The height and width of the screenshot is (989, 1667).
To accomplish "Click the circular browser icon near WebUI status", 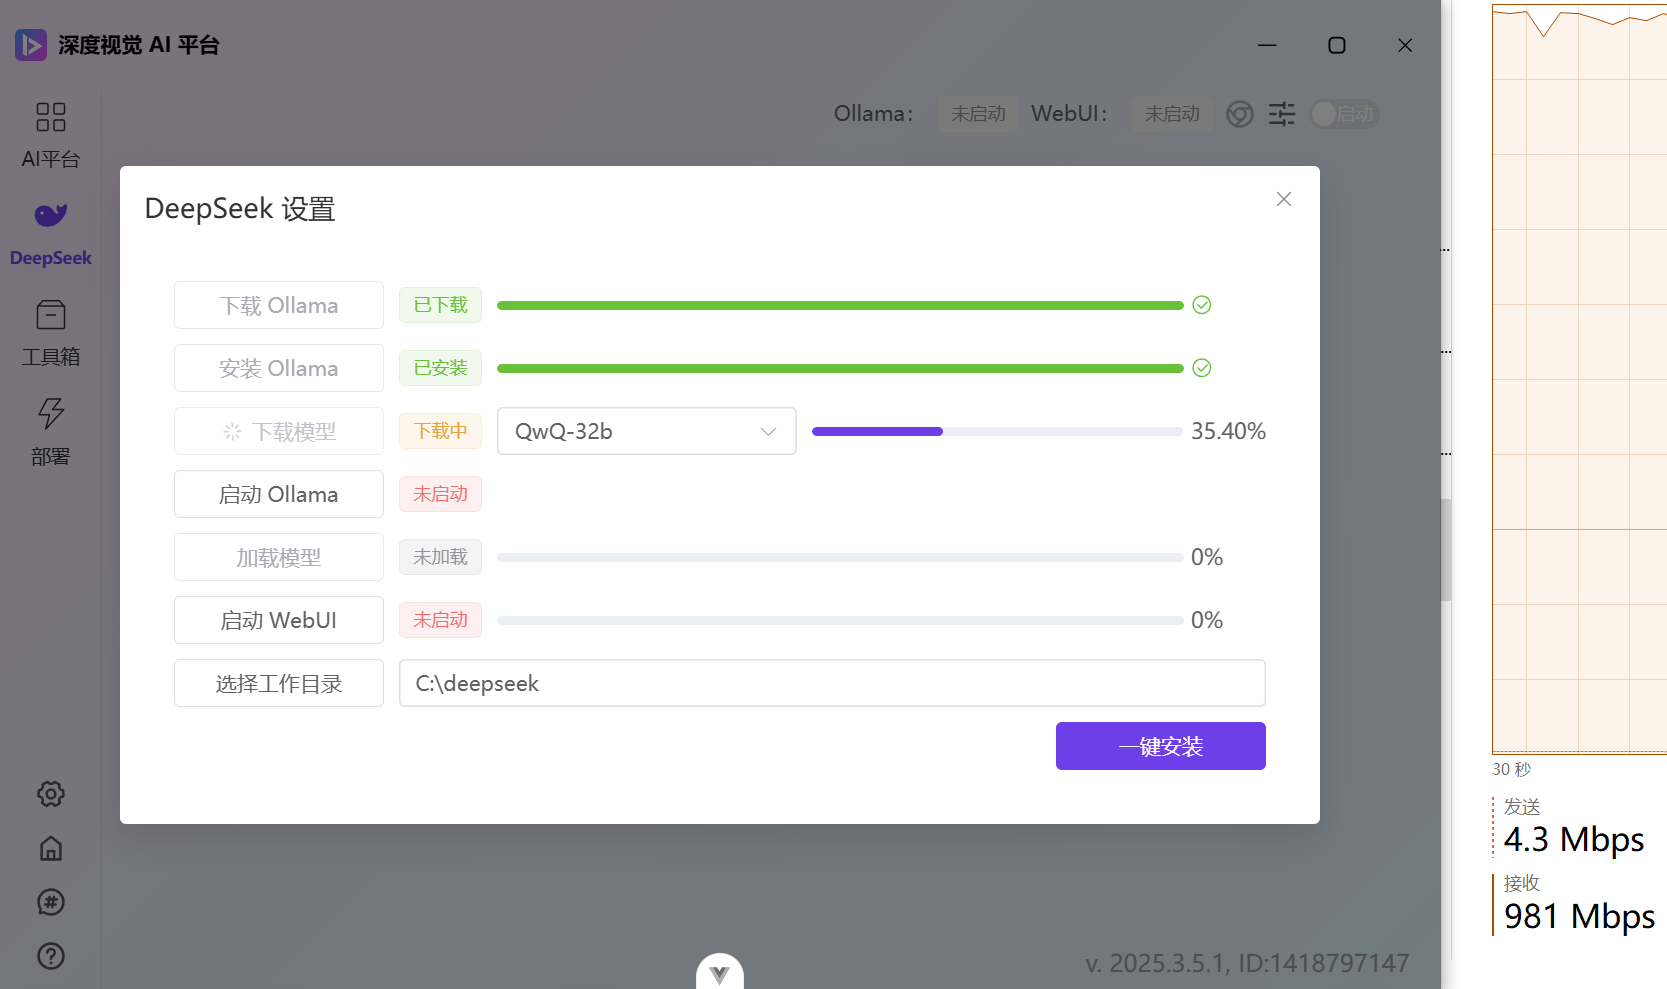I will tap(1240, 114).
